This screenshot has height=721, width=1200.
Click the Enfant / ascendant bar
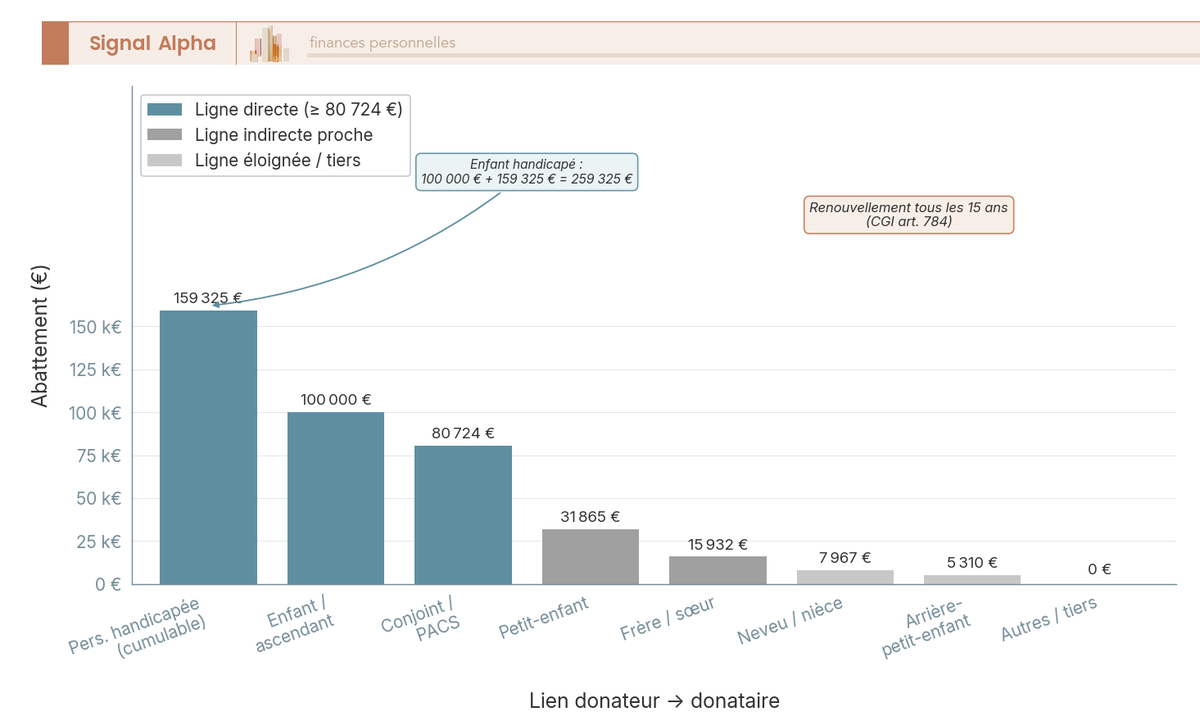336,498
